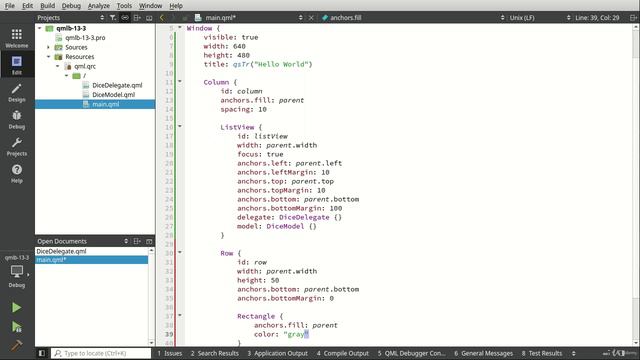Open the Help menu
640x360 pixels.
click(176, 6)
